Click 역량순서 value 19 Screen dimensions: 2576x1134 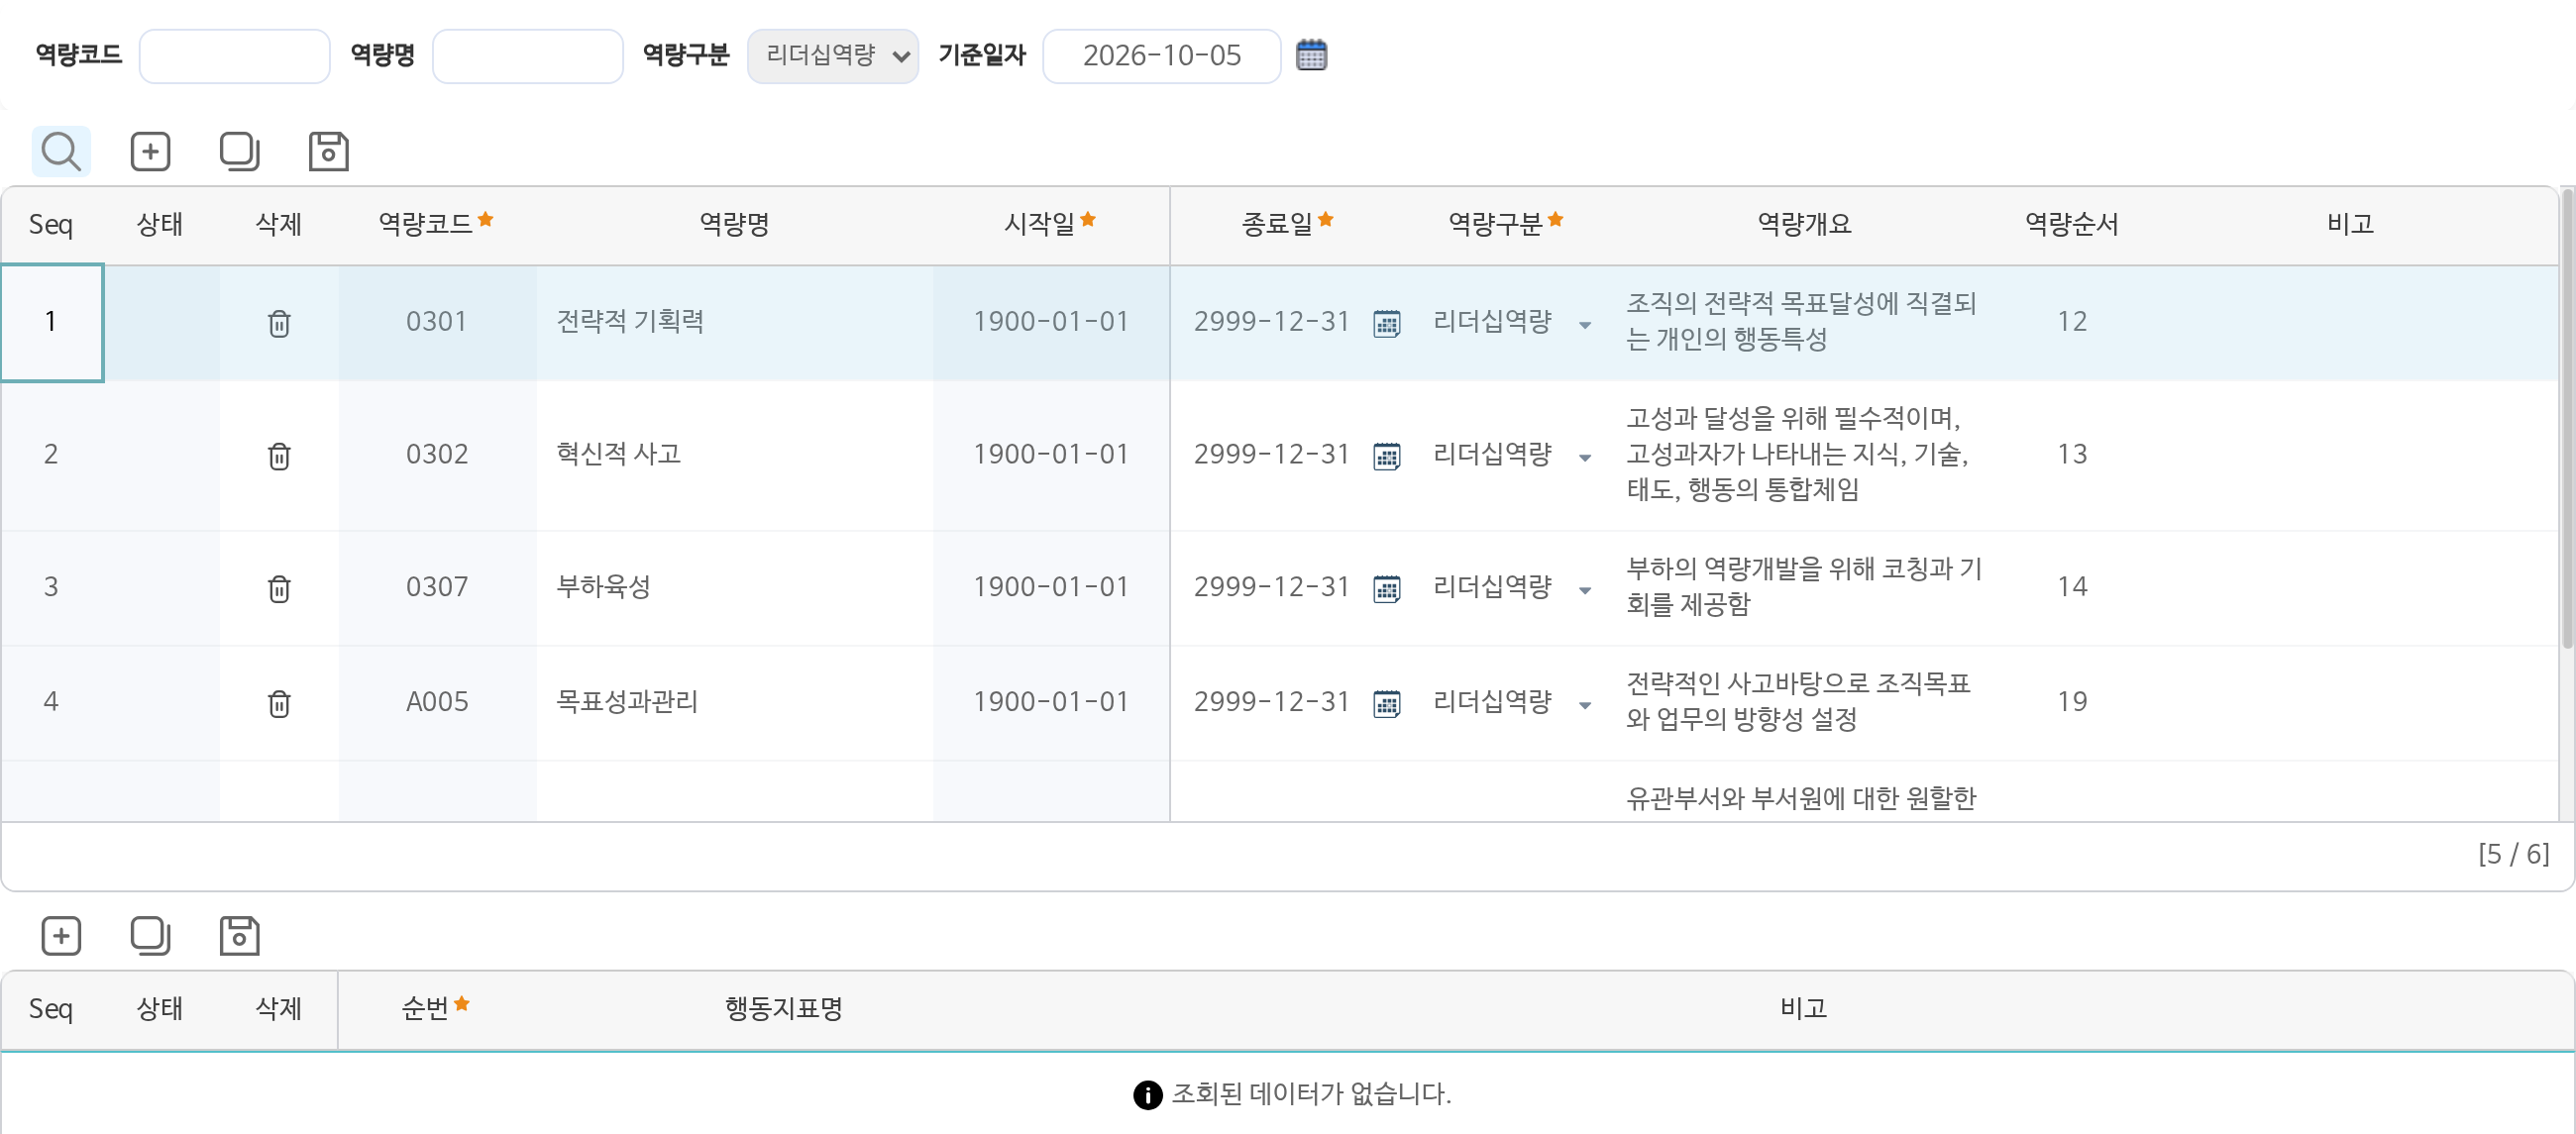tap(2071, 702)
